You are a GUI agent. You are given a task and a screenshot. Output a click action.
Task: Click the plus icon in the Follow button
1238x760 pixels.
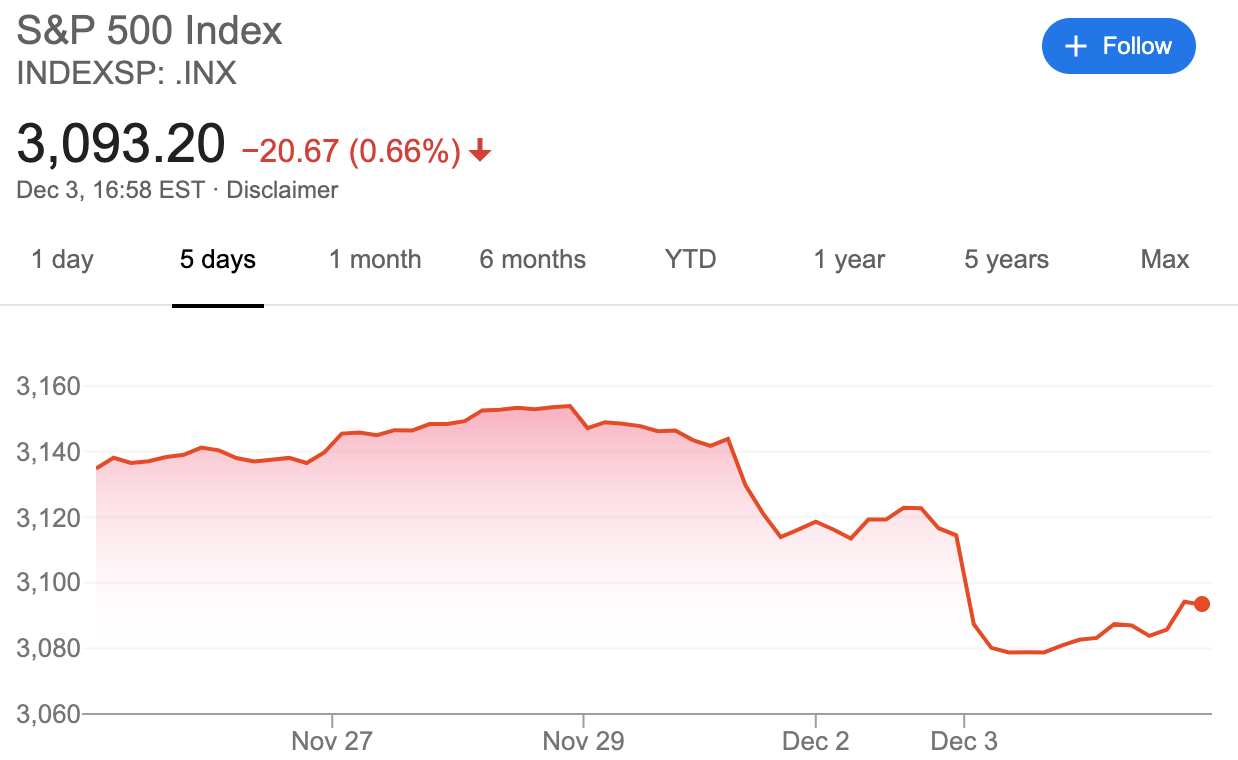pos(1076,46)
